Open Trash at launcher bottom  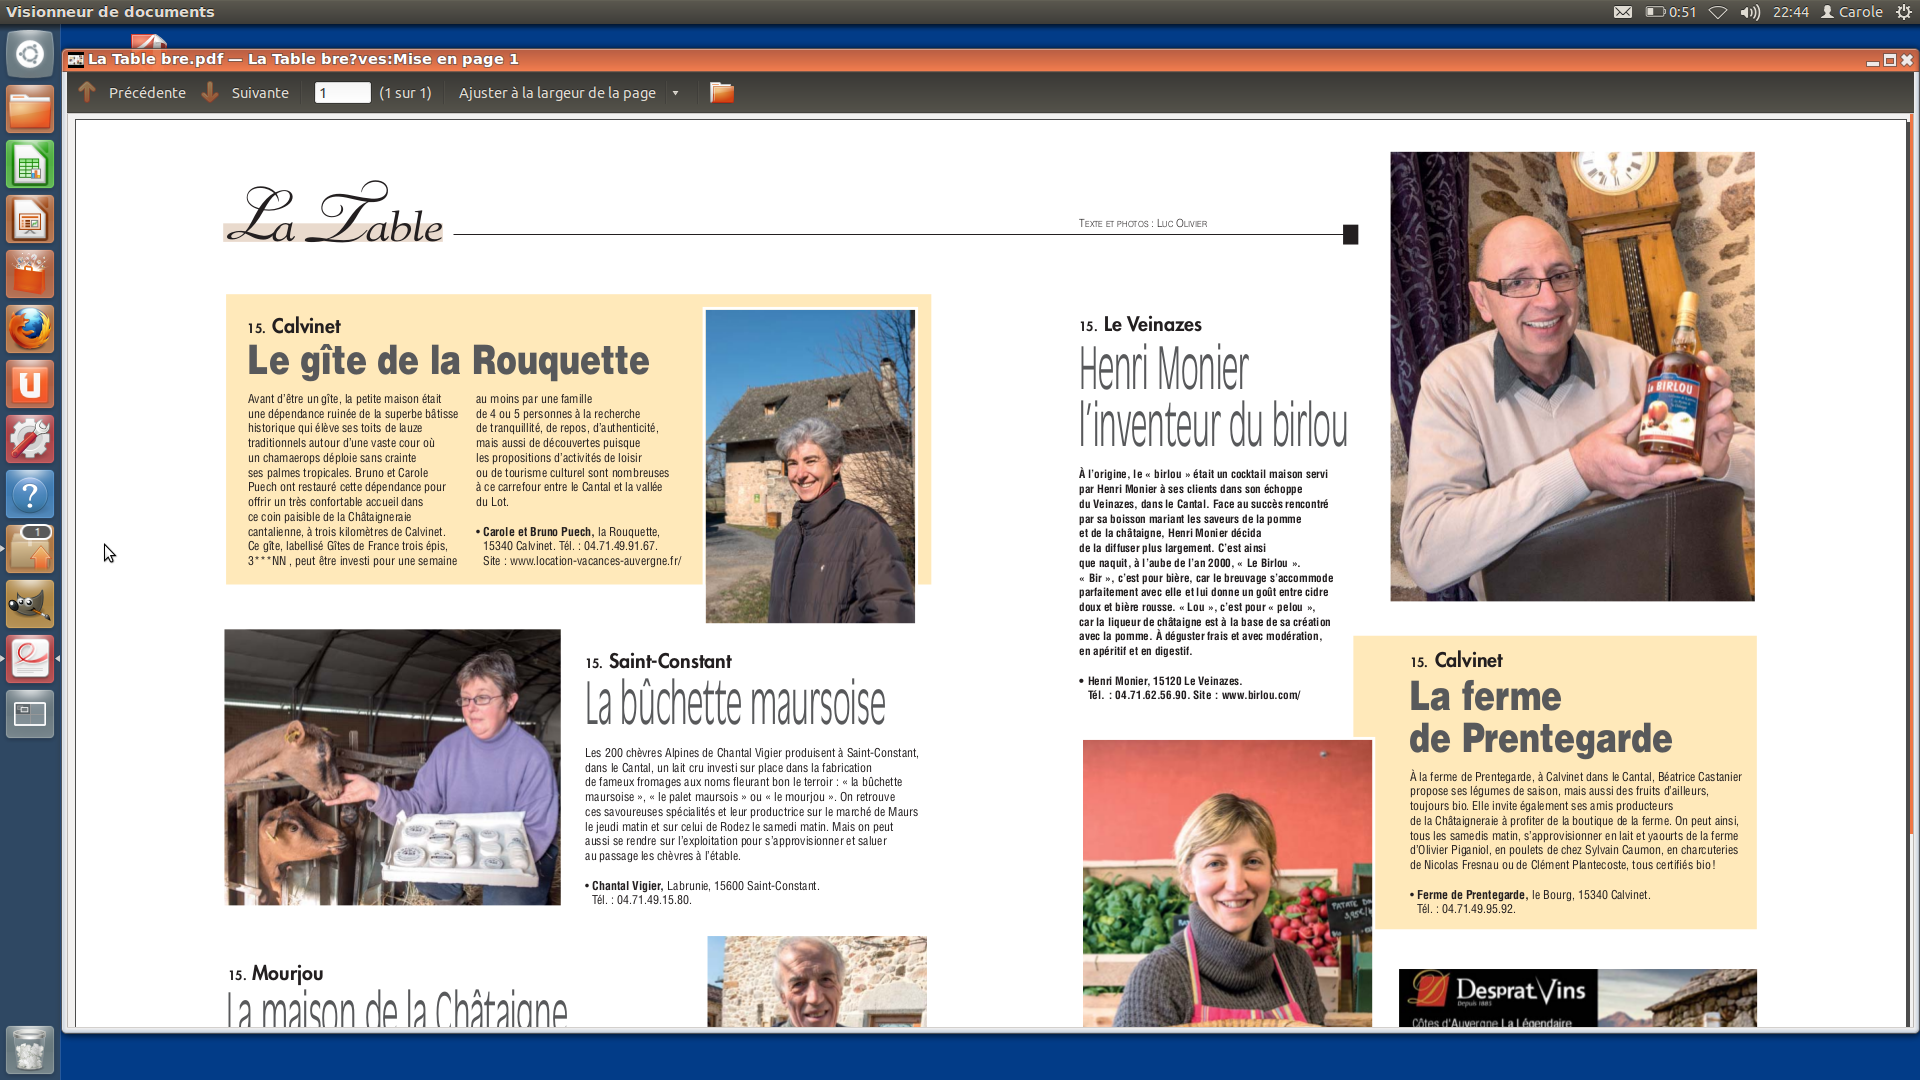click(30, 1050)
